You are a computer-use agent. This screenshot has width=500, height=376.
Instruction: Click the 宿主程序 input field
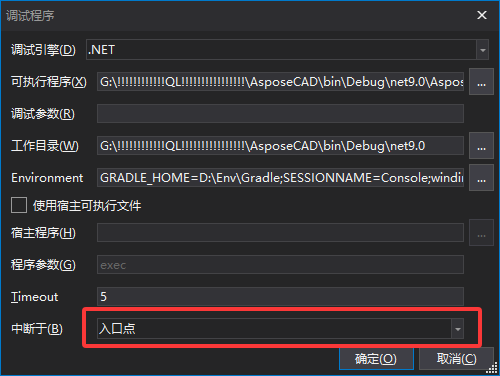(280, 233)
